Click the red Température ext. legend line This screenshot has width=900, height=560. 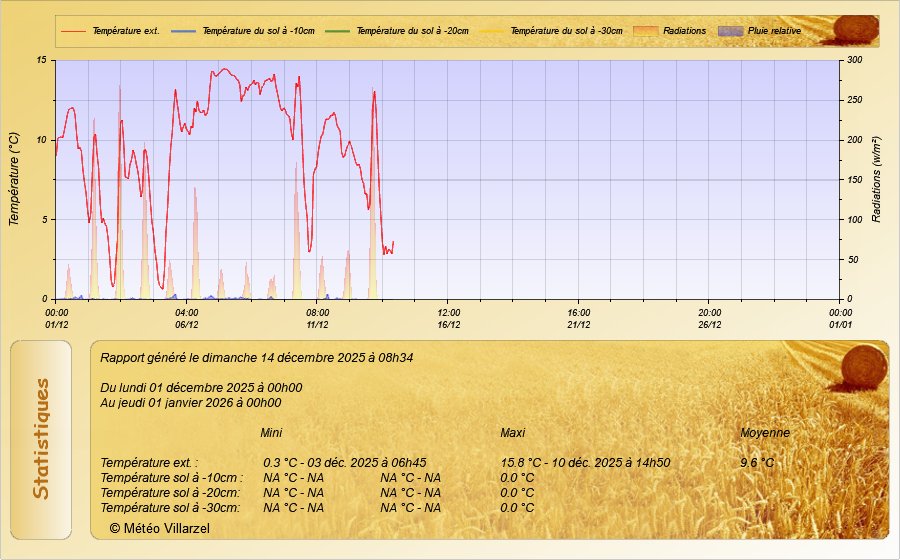click(x=74, y=31)
